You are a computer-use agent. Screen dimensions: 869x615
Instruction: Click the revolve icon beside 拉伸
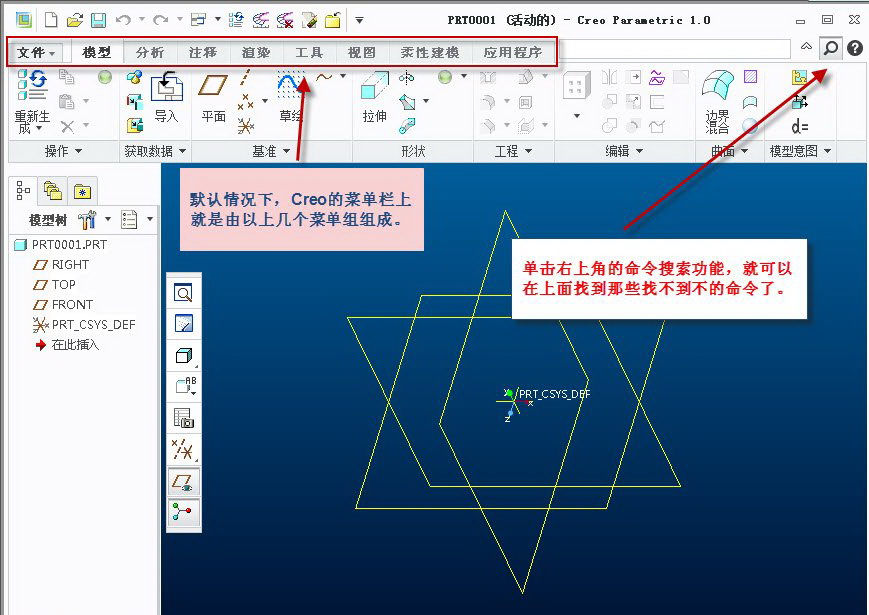tap(406, 78)
